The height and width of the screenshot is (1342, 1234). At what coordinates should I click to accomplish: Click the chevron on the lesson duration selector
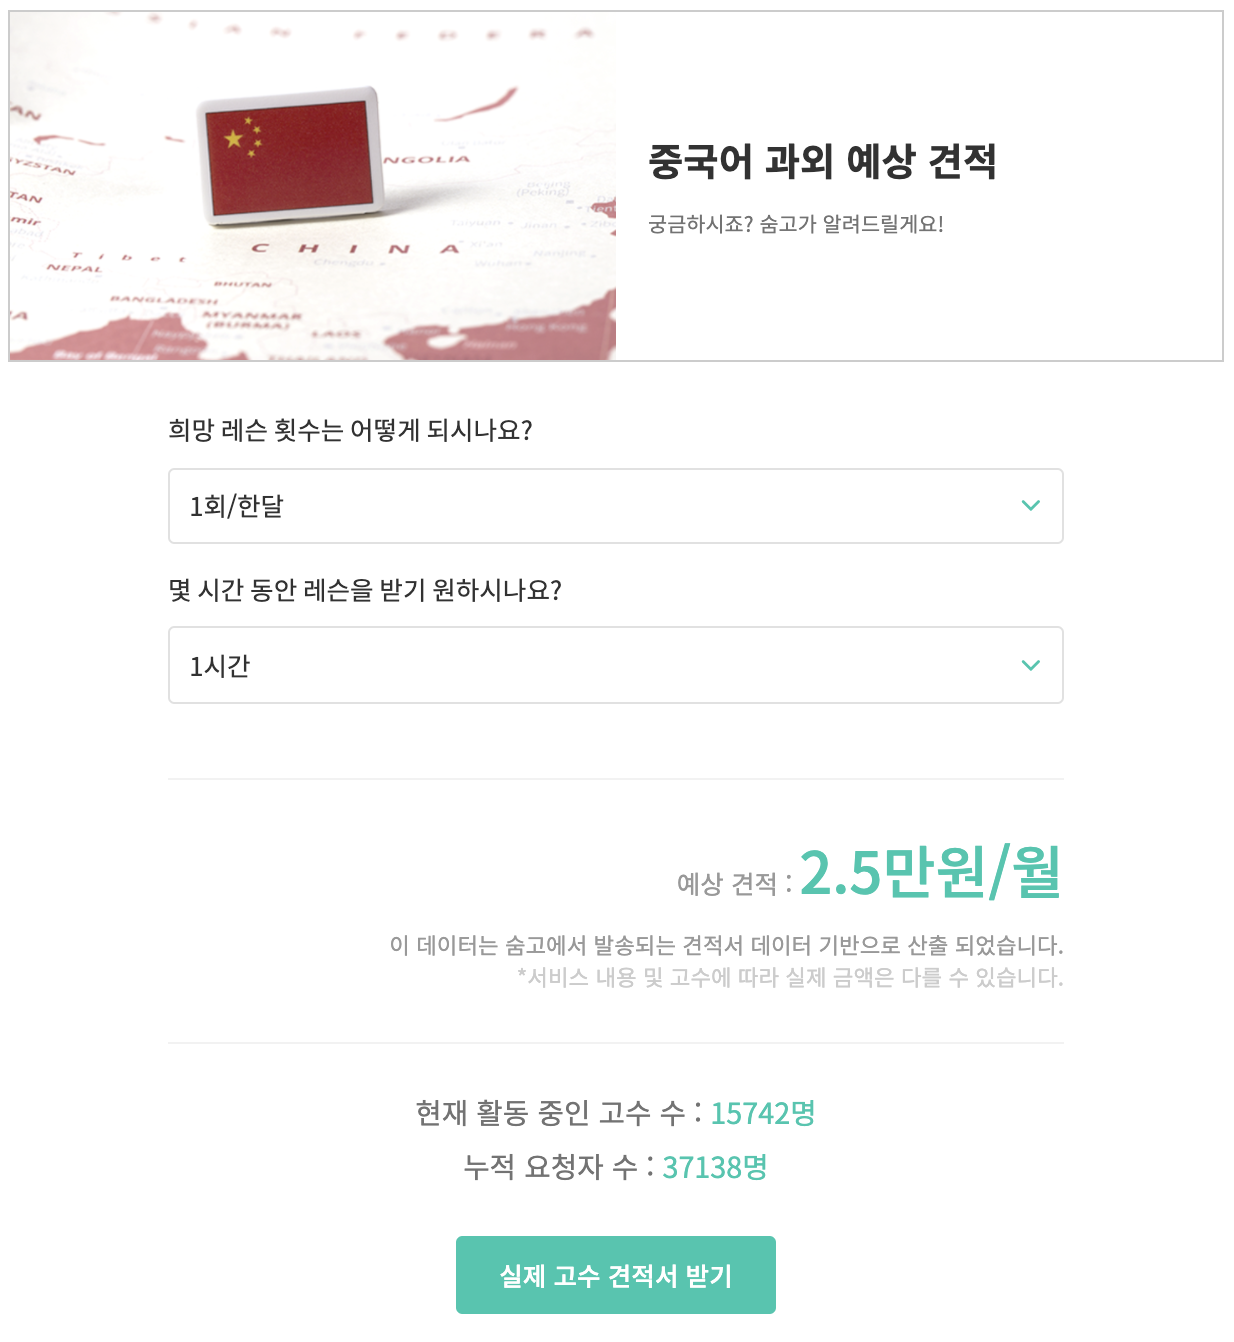point(1031,665)
